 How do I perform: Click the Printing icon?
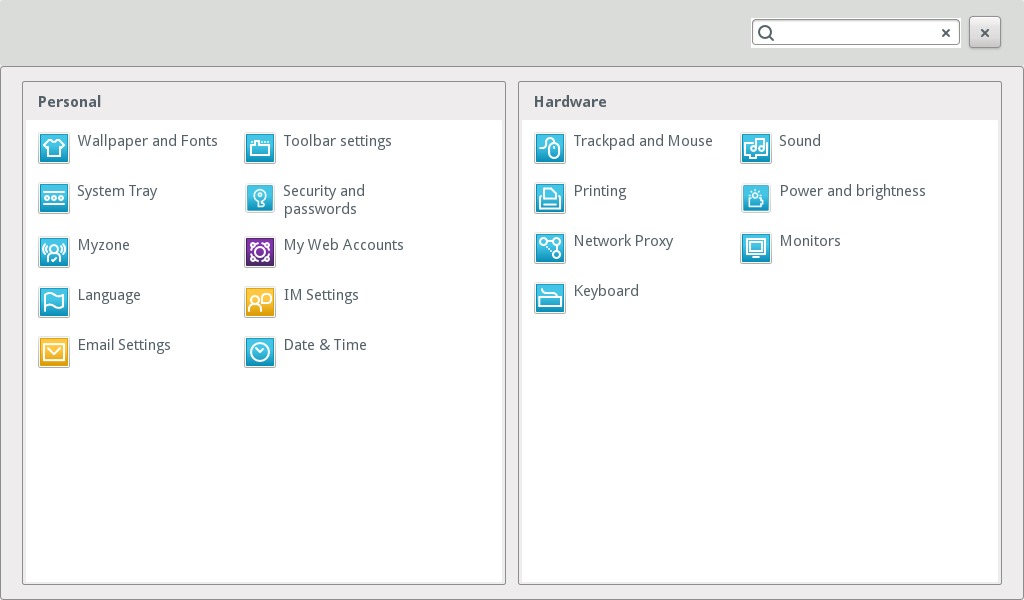(550, 198)
